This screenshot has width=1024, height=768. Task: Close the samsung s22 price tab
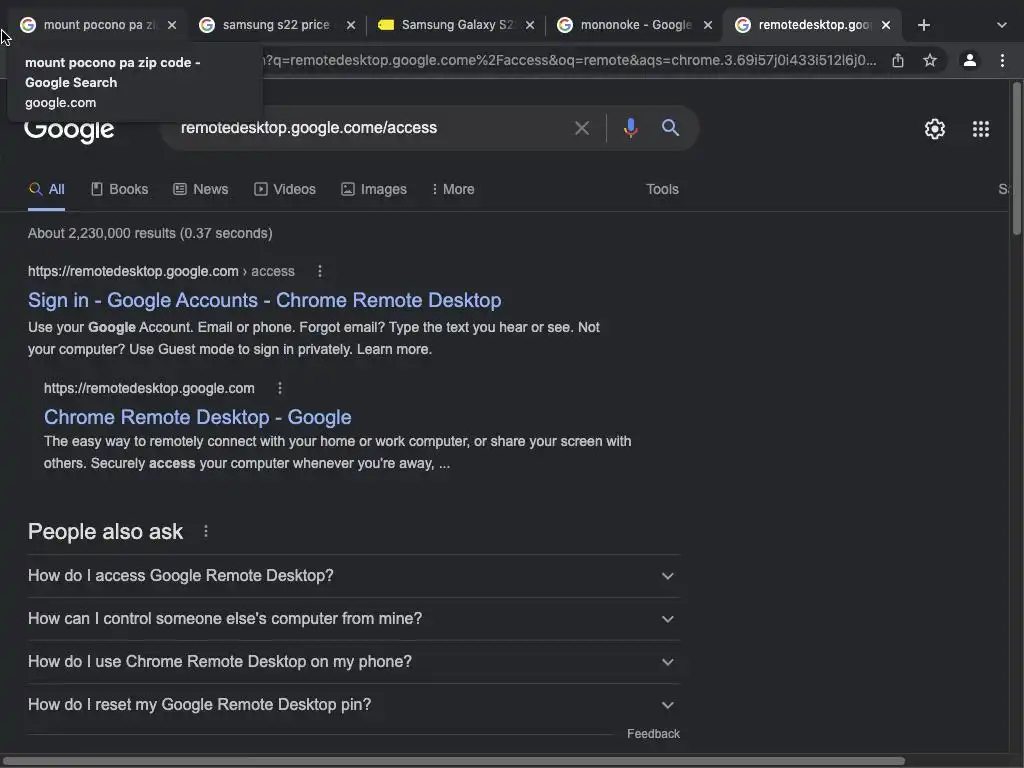[x=351, y=25]
